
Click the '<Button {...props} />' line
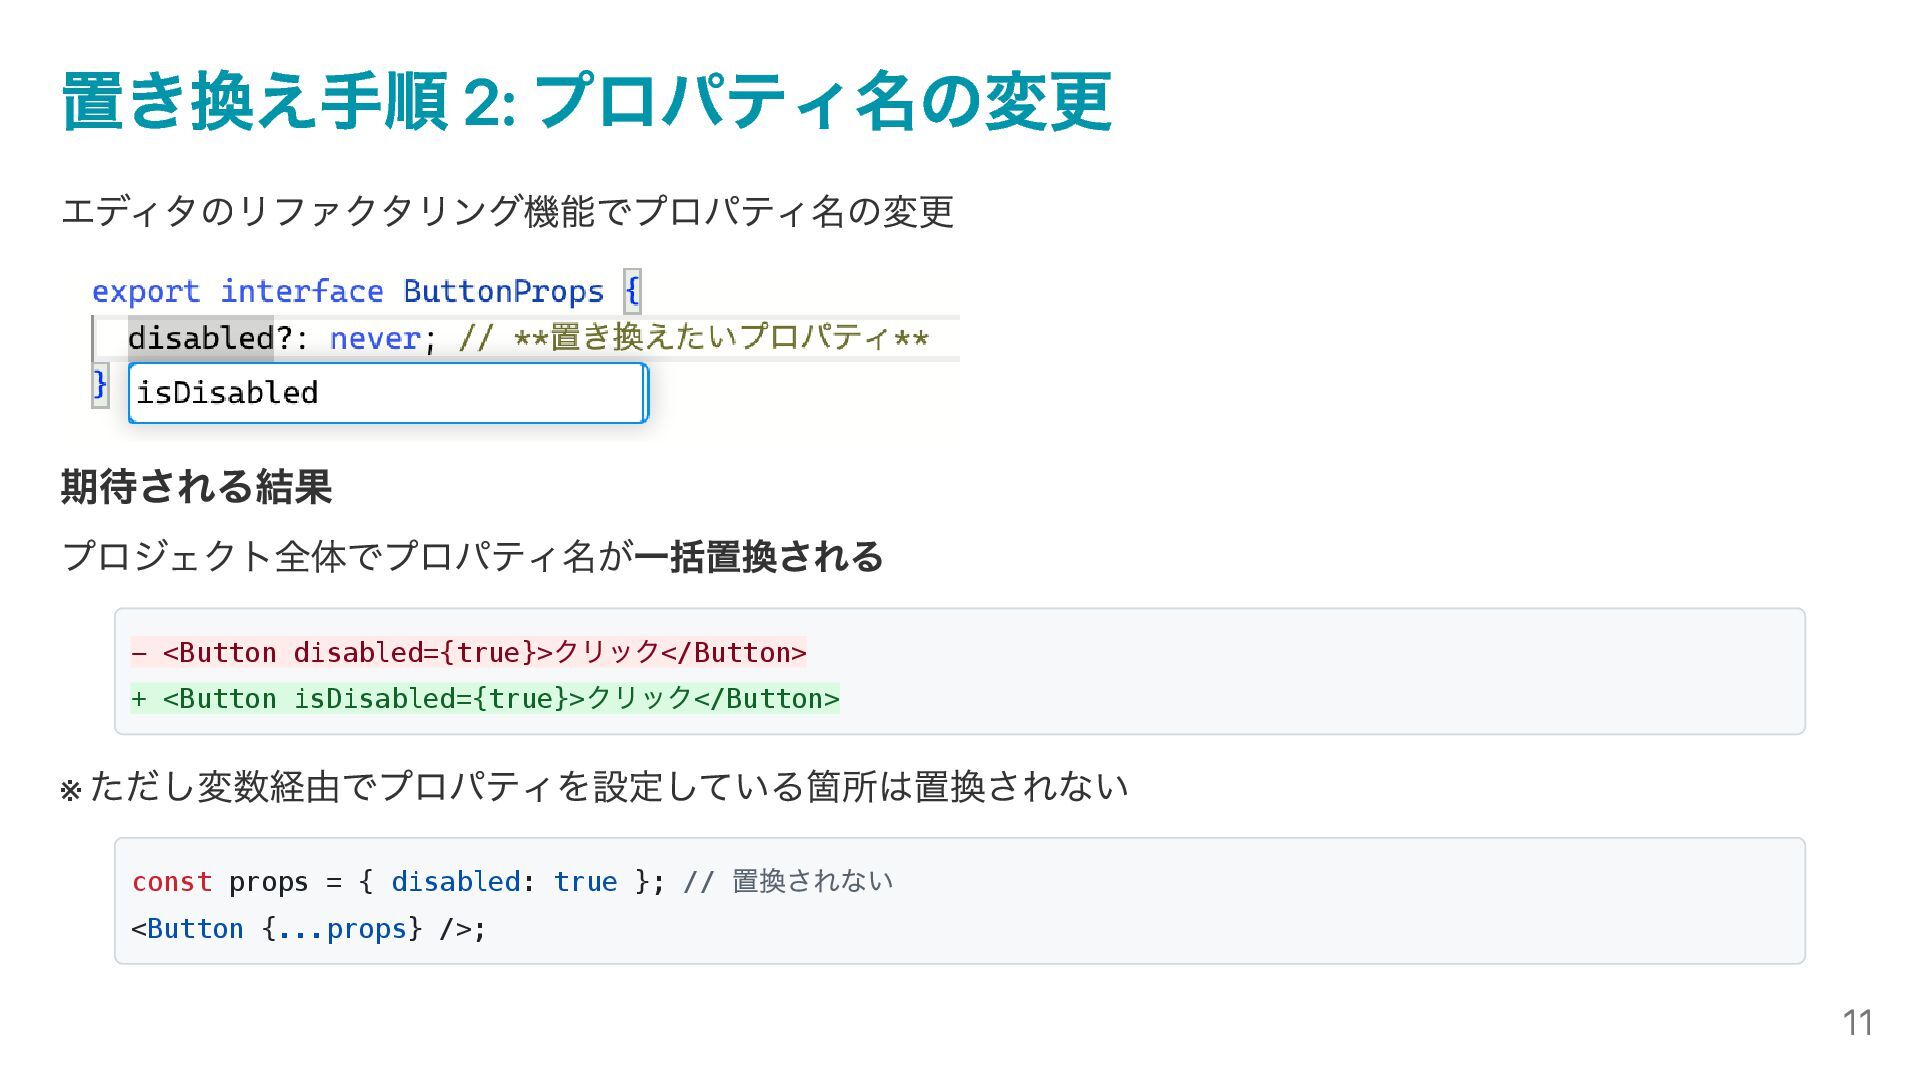tap(308, 928)
